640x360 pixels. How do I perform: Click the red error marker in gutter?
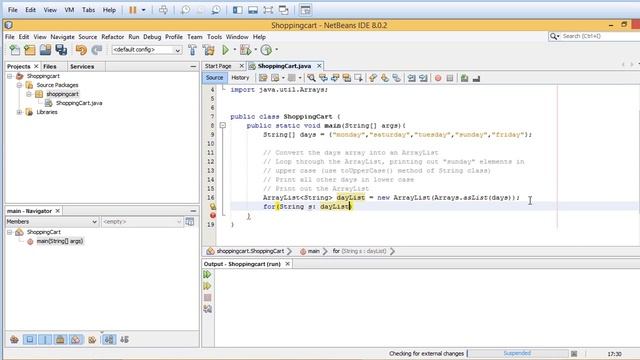coord(213,215)
